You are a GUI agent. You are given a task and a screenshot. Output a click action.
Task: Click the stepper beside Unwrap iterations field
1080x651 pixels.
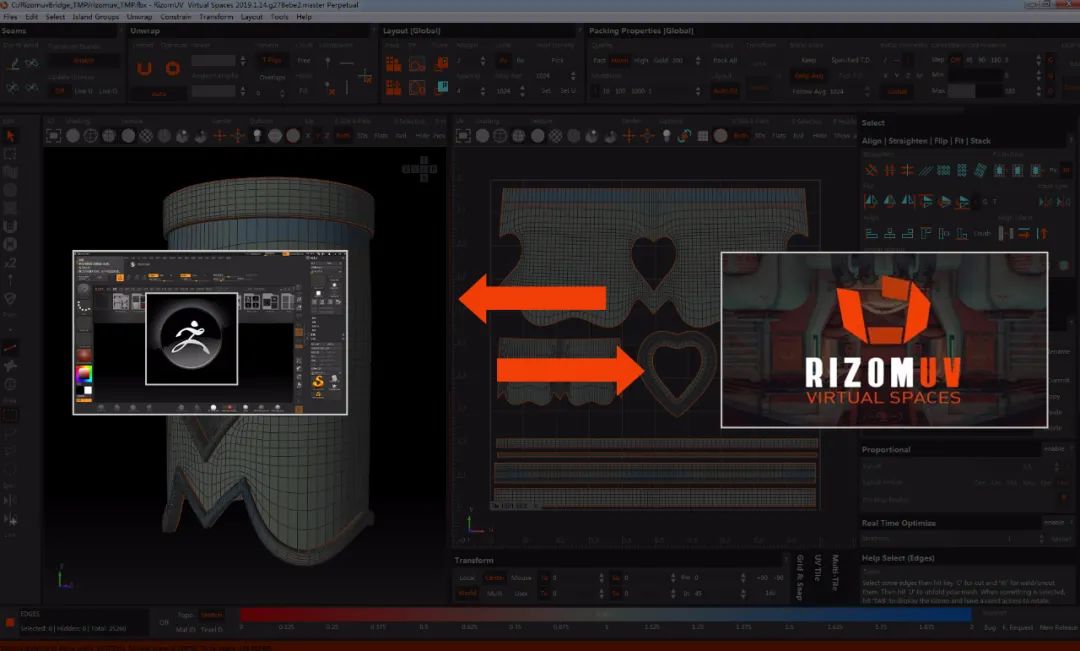(242, 61)
